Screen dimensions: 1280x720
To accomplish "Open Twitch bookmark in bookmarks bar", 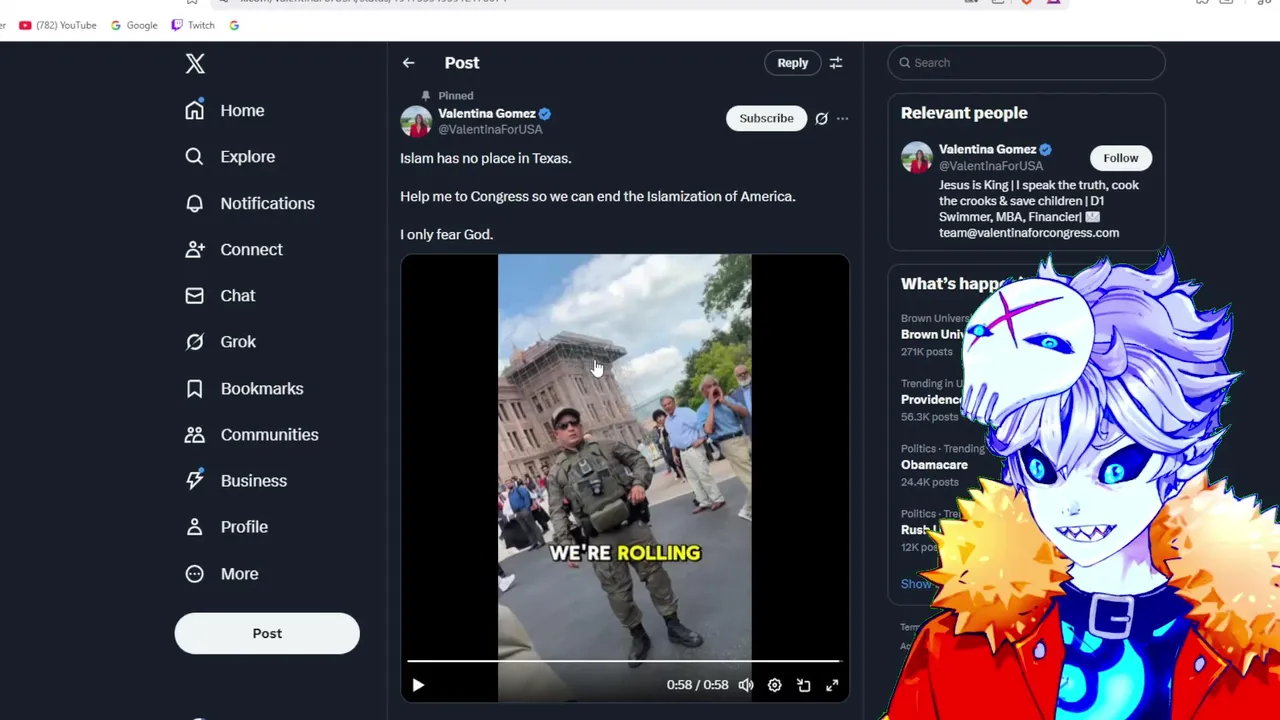I will (193, 25).
